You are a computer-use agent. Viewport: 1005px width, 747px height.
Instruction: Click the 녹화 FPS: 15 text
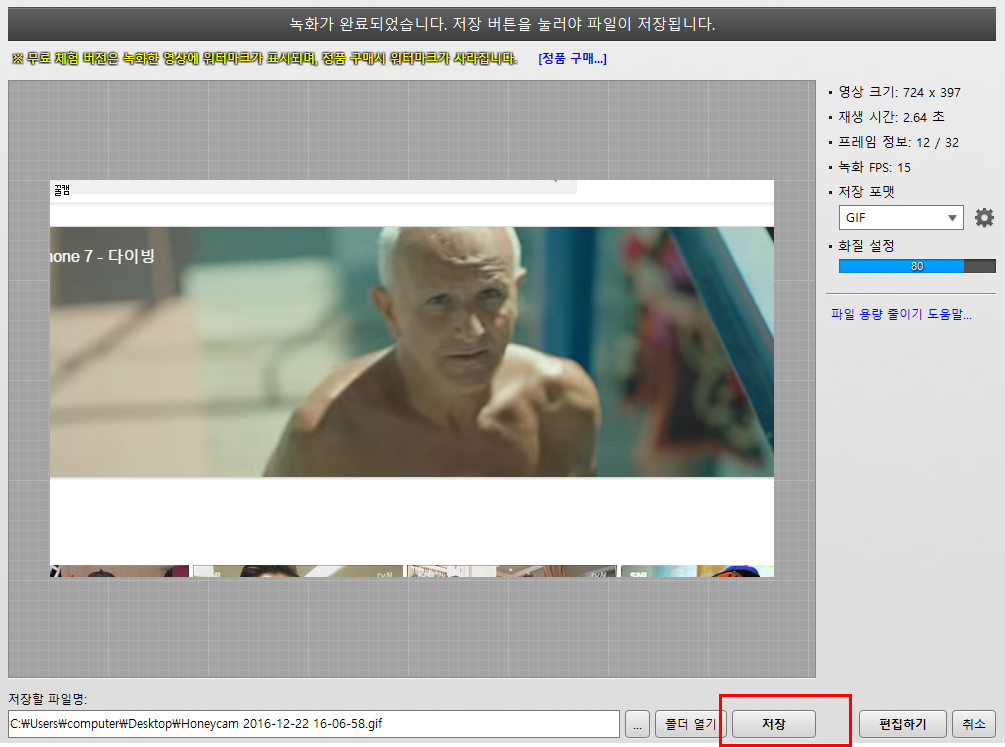click(x=874, y=167)
